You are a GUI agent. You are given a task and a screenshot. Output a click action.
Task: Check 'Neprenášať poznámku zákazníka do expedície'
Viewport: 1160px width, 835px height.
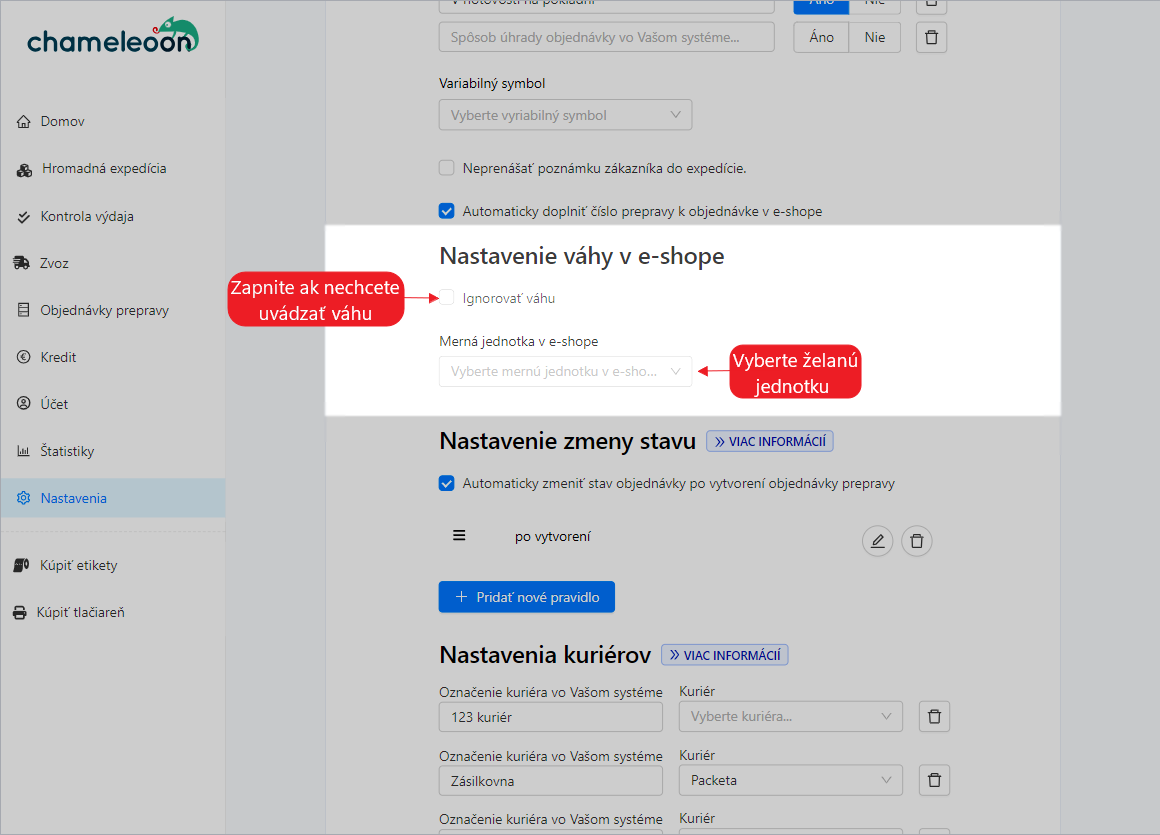(x=447, y=168)
